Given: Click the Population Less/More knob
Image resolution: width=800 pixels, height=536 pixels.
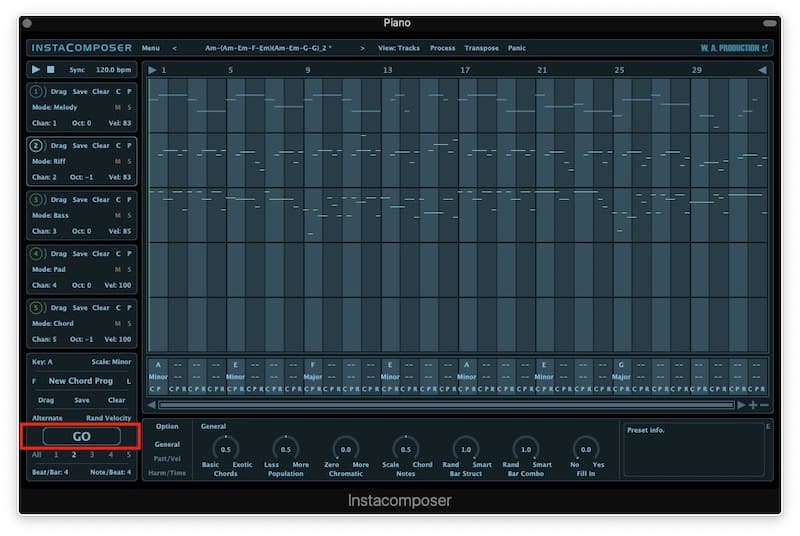Looking at the screenshot, I should (286, 449).
